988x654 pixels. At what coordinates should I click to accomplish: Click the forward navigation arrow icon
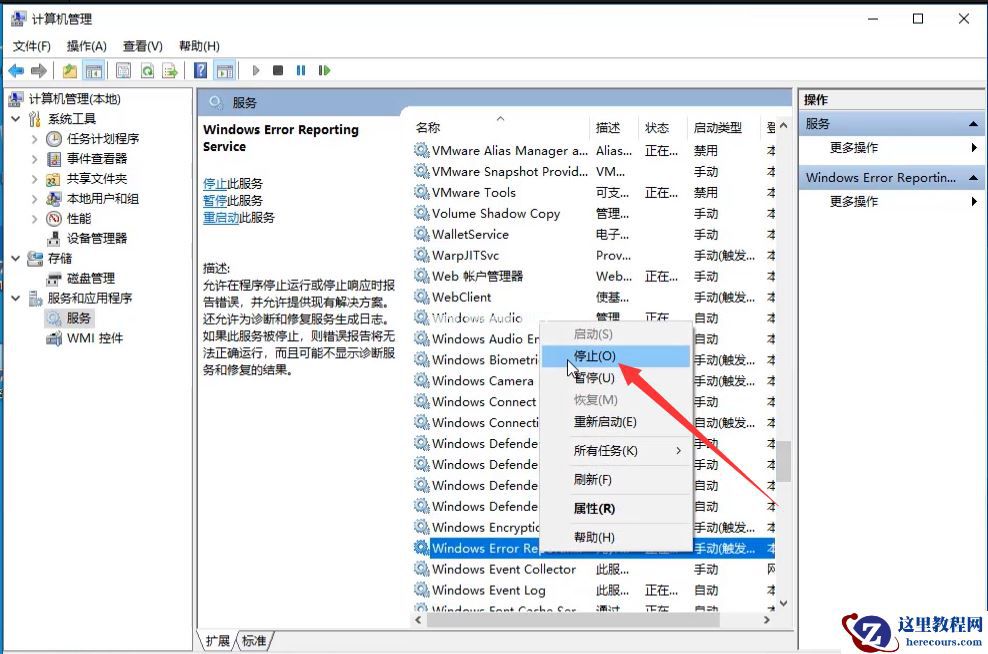pos(37,70)
